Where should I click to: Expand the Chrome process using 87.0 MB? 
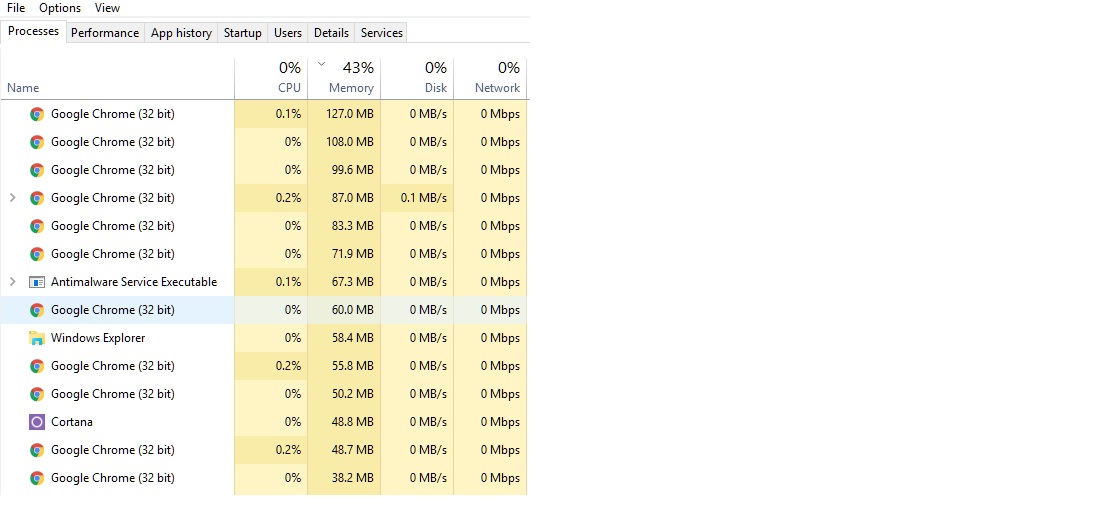(12, 198)
